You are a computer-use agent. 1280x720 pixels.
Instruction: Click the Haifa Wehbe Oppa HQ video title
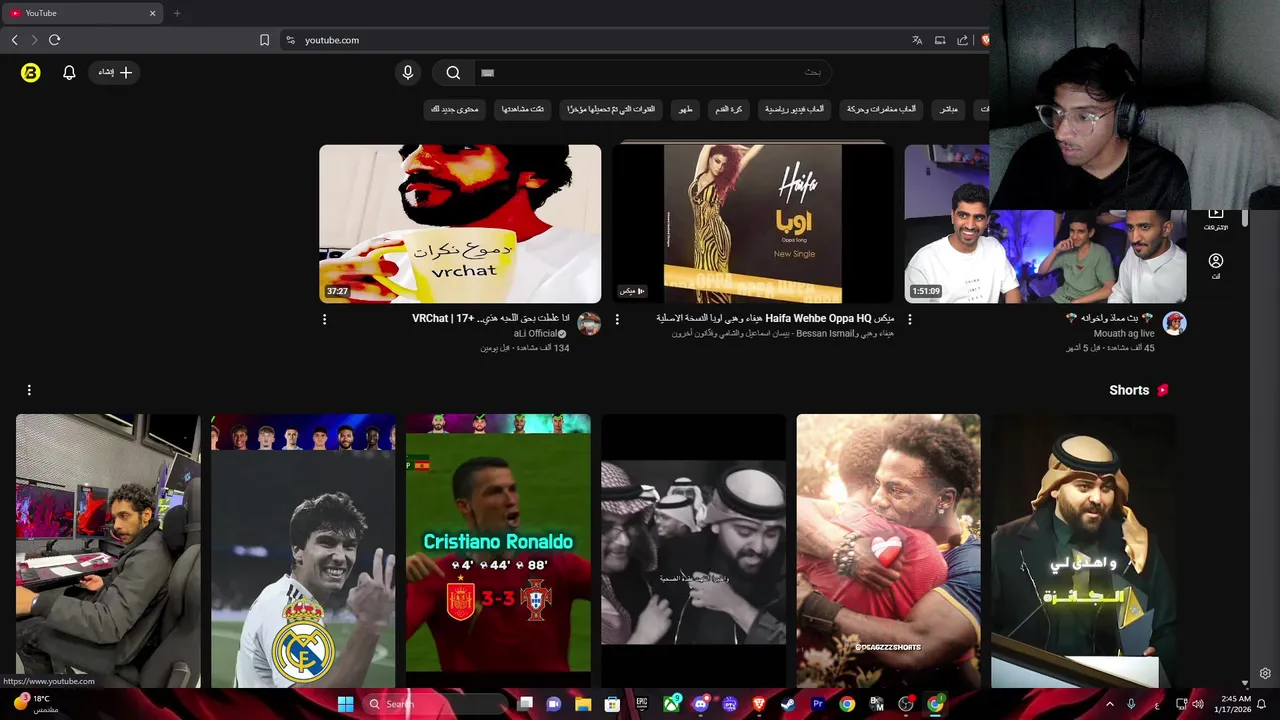click(775, 318)
